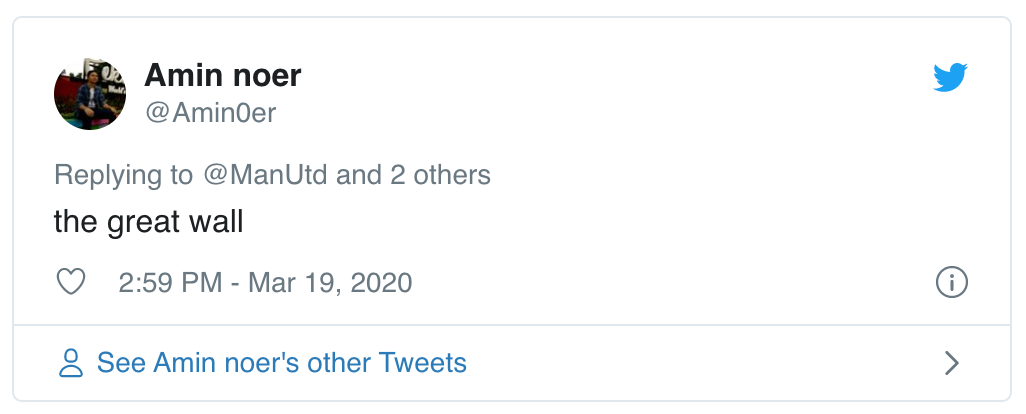The width and height of the screenshot is (1026, 414).
Task: Open the 2:59 PM timestamp link
Action: 170,282
